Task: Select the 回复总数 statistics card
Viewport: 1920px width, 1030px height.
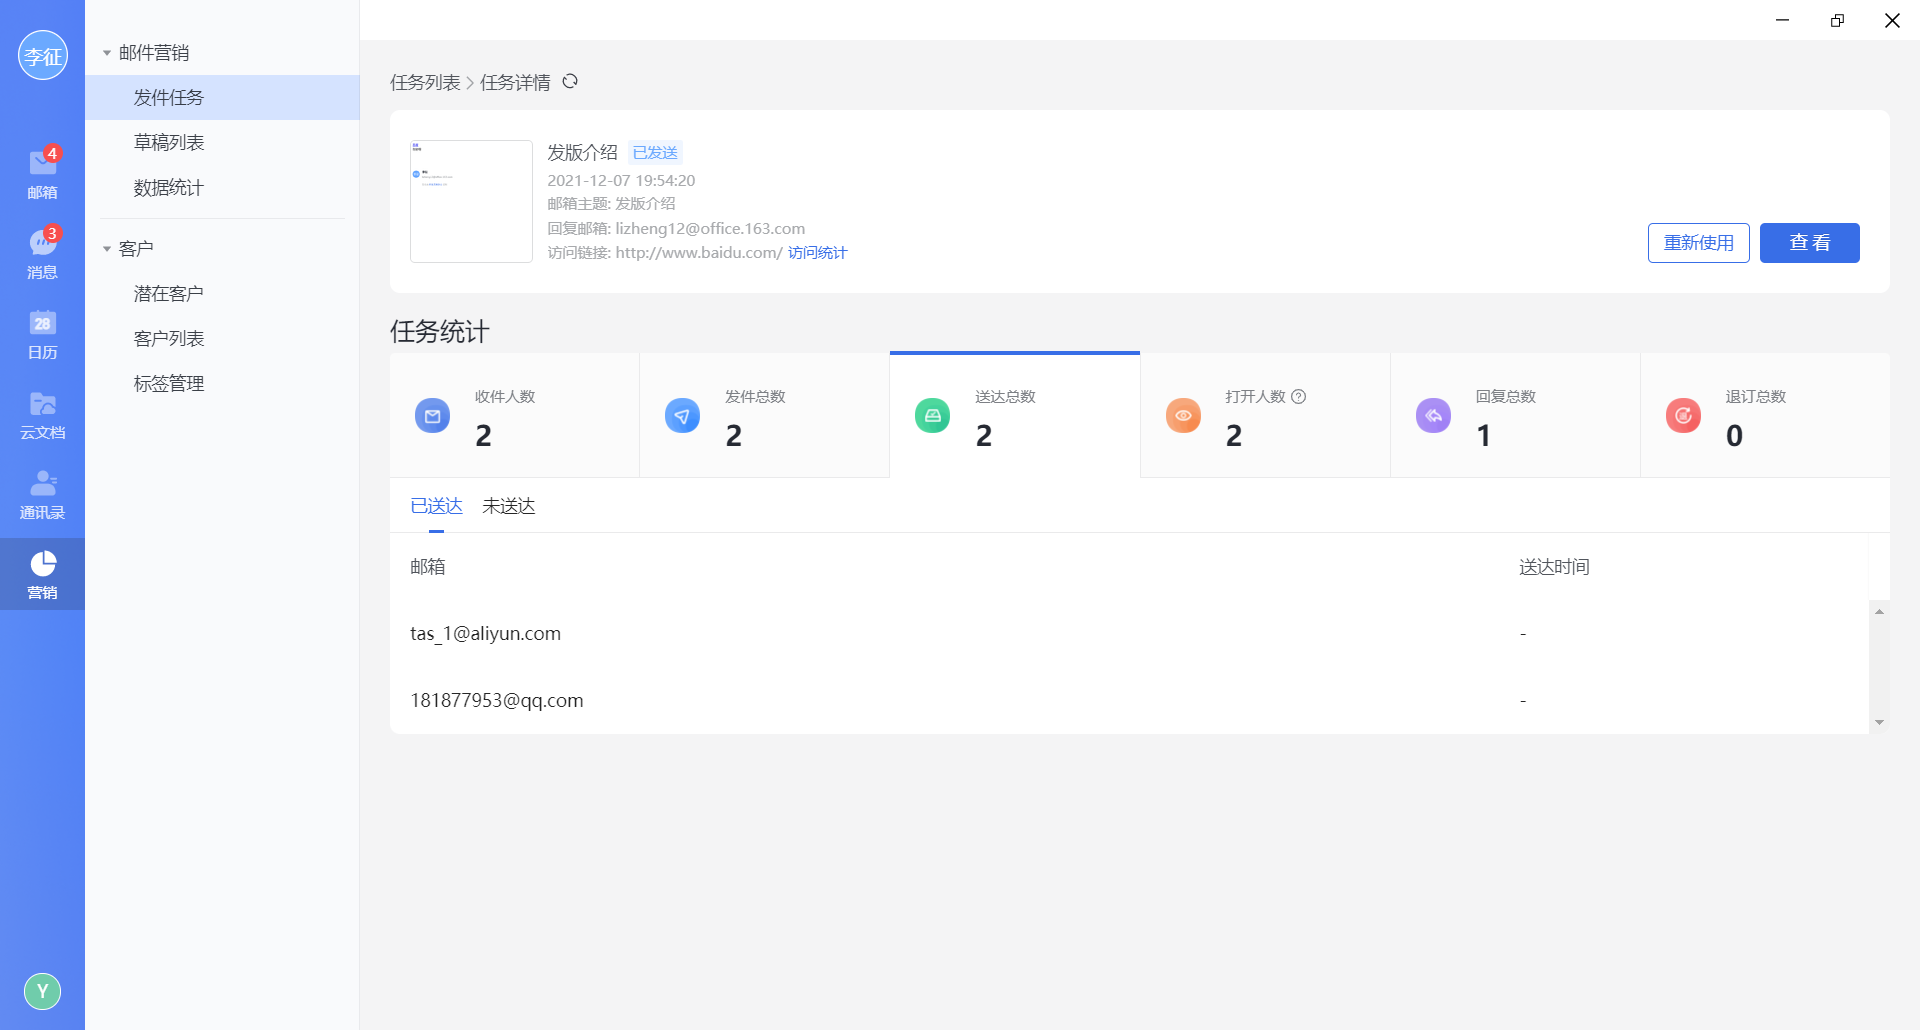Action: 1514,416
